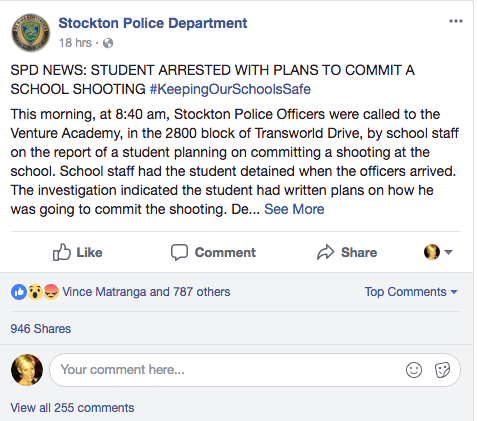Open the 946 Shares list
Screen dimensions: 477x421
41,329
